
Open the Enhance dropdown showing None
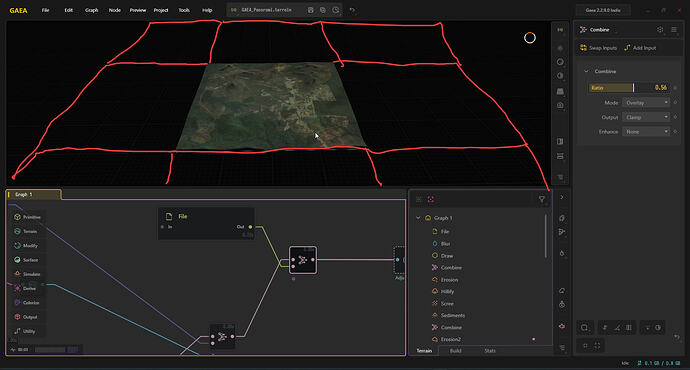[646, 132]
